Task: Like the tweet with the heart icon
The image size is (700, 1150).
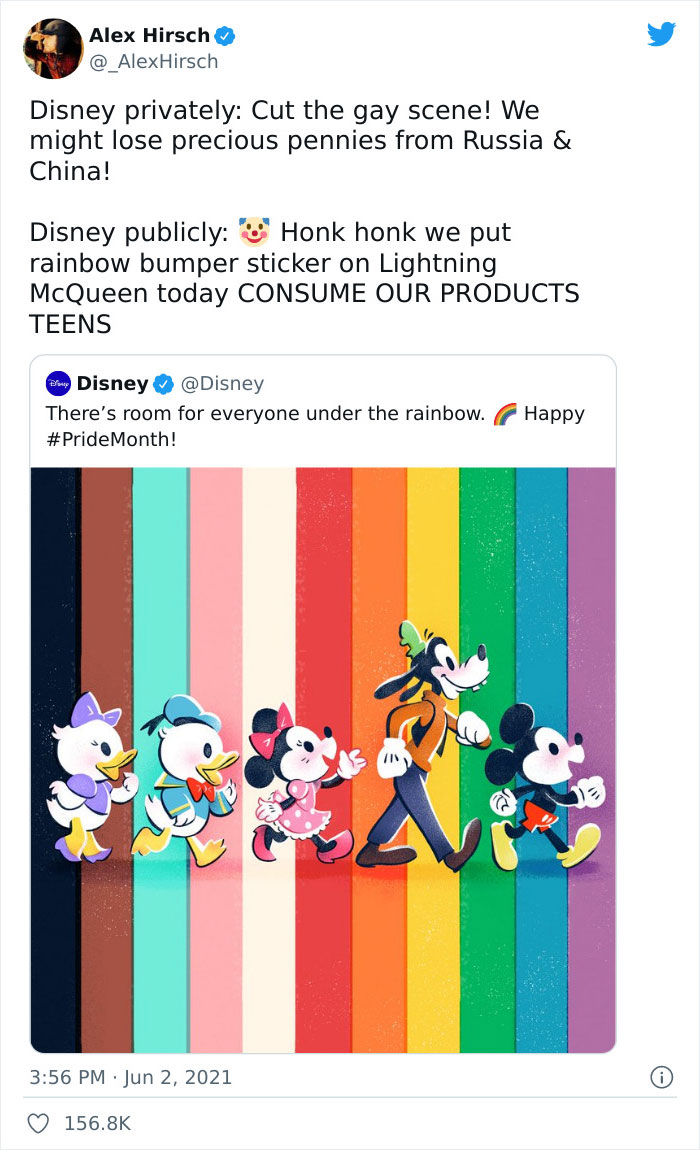Action: [x=40, y=1124]
